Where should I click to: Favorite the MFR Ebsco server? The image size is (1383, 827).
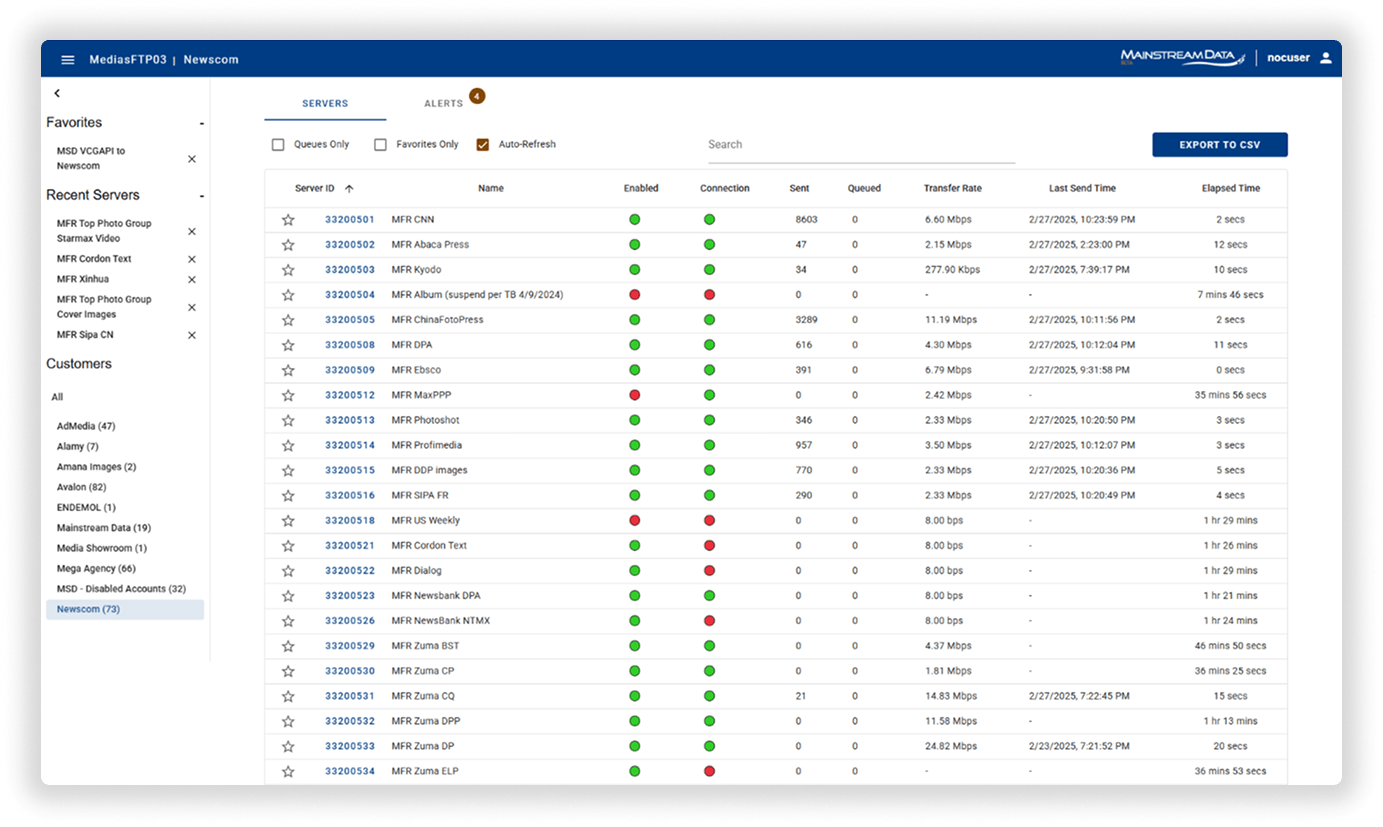pos(288,370)
